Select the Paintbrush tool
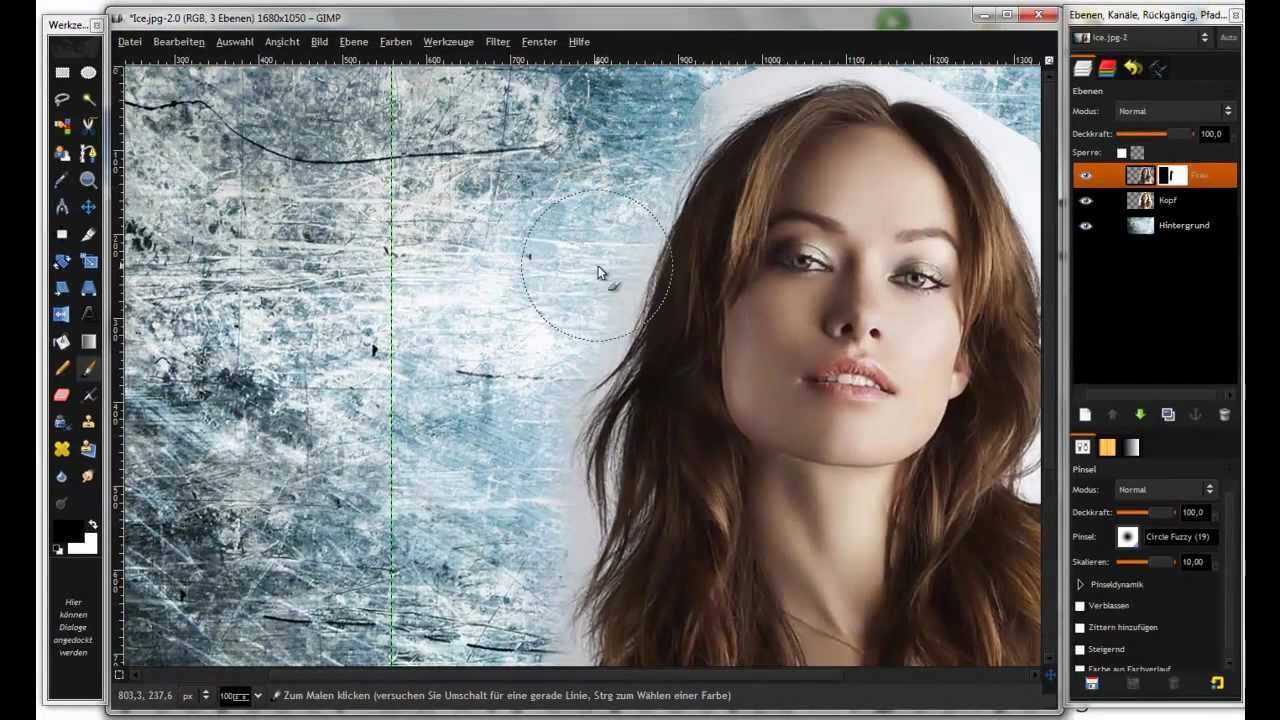The height and width of the screenshot is (720, 1280). pyautogui.click(x=88, y=368)
